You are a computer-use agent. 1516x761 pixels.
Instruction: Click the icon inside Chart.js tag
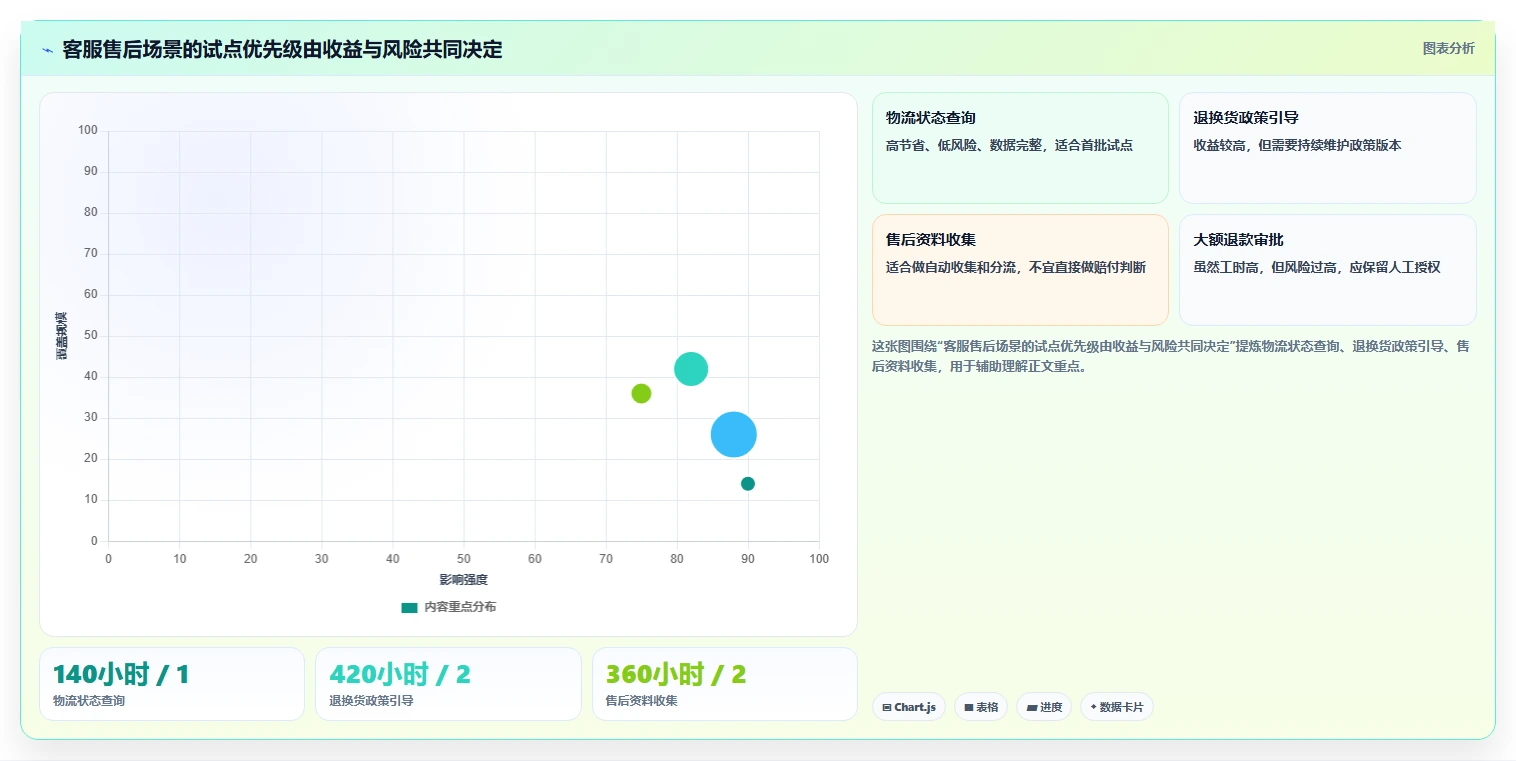tap(887, 707)
